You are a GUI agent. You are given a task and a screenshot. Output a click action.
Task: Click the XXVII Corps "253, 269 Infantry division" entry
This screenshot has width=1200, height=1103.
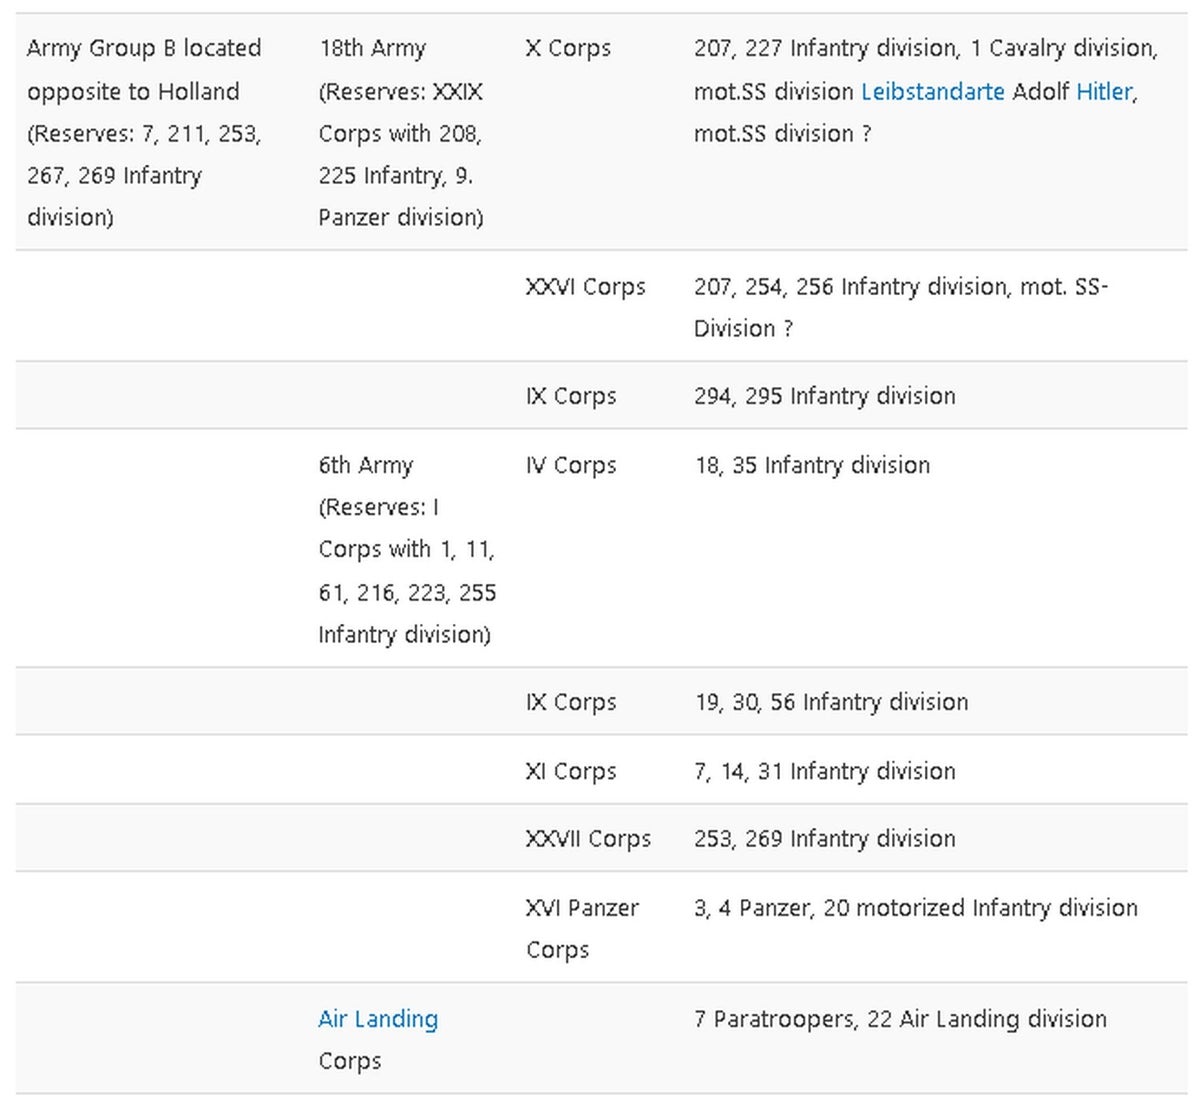point(824,839)
